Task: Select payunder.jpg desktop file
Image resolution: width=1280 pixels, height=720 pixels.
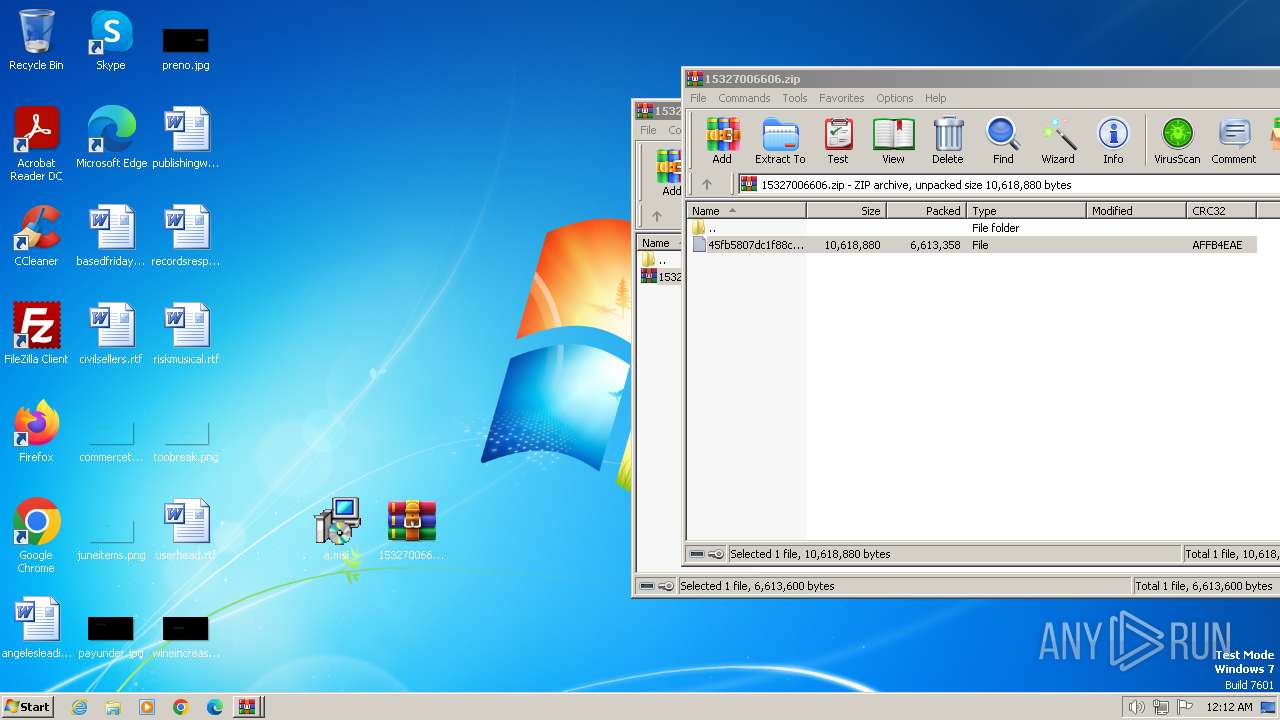Action: [111, 636]
